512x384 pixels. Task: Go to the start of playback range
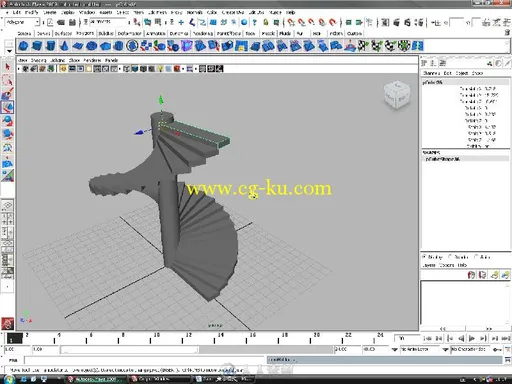[x=427, y=339]
